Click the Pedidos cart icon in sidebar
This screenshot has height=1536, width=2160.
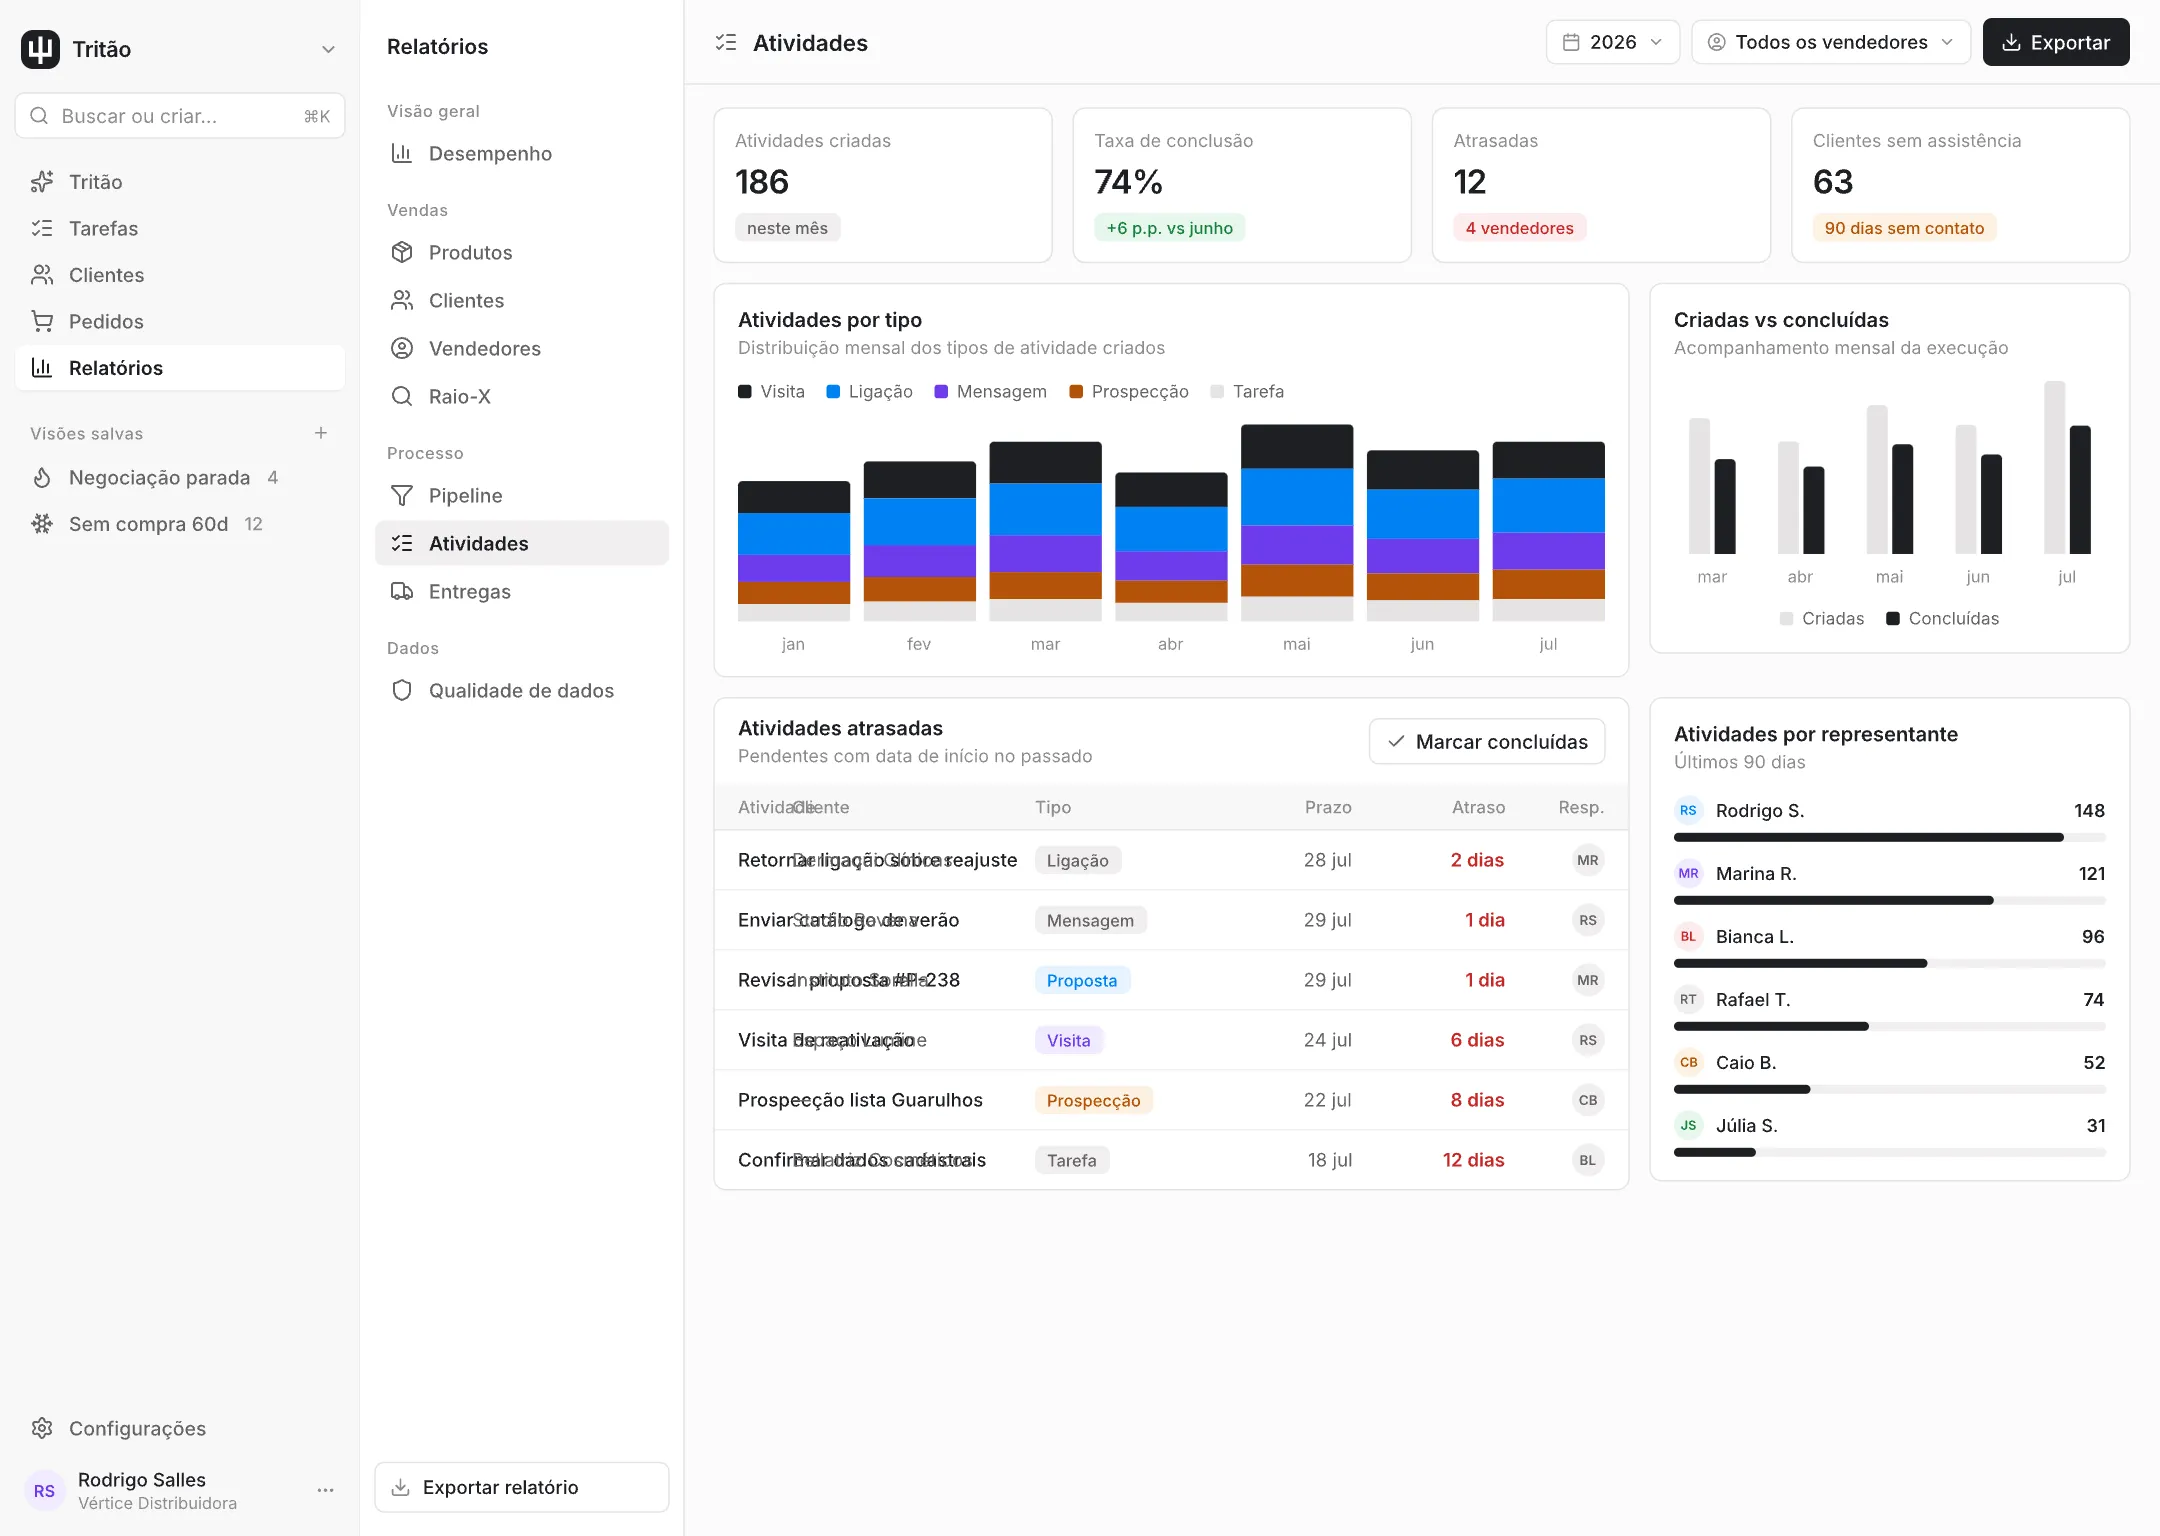[x=42, y=322]
